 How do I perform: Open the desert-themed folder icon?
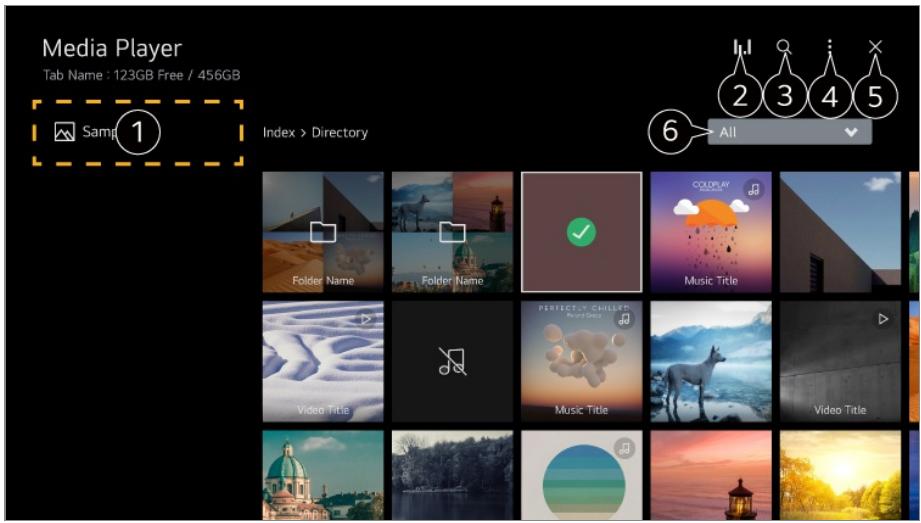[x=323, y=232]
